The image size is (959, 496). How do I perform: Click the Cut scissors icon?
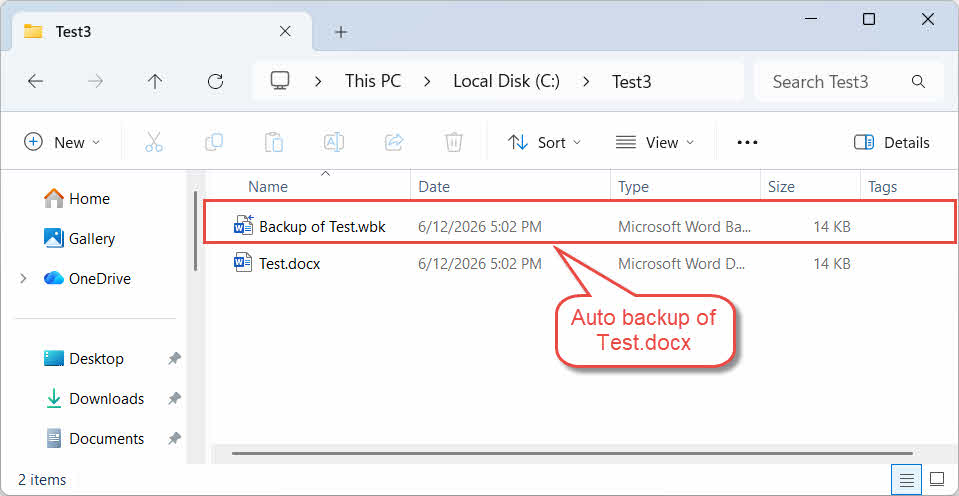(154, 143)
